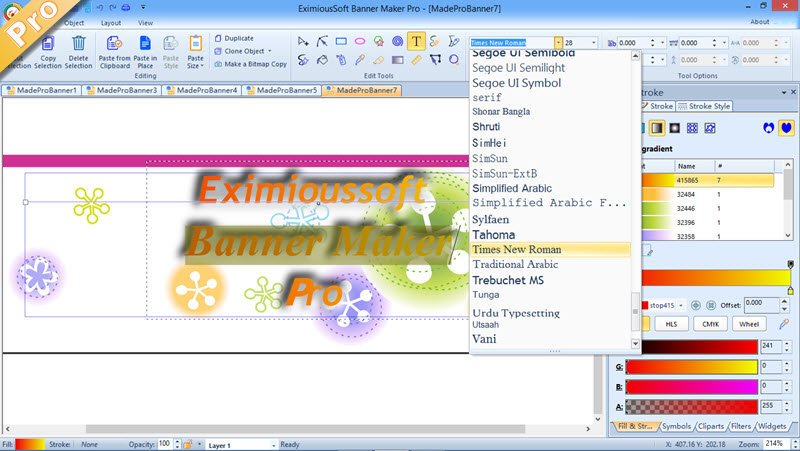Click the Paste in Place icon
The height and width of the screenshot is (451, 800).
(x=145, y=44)
